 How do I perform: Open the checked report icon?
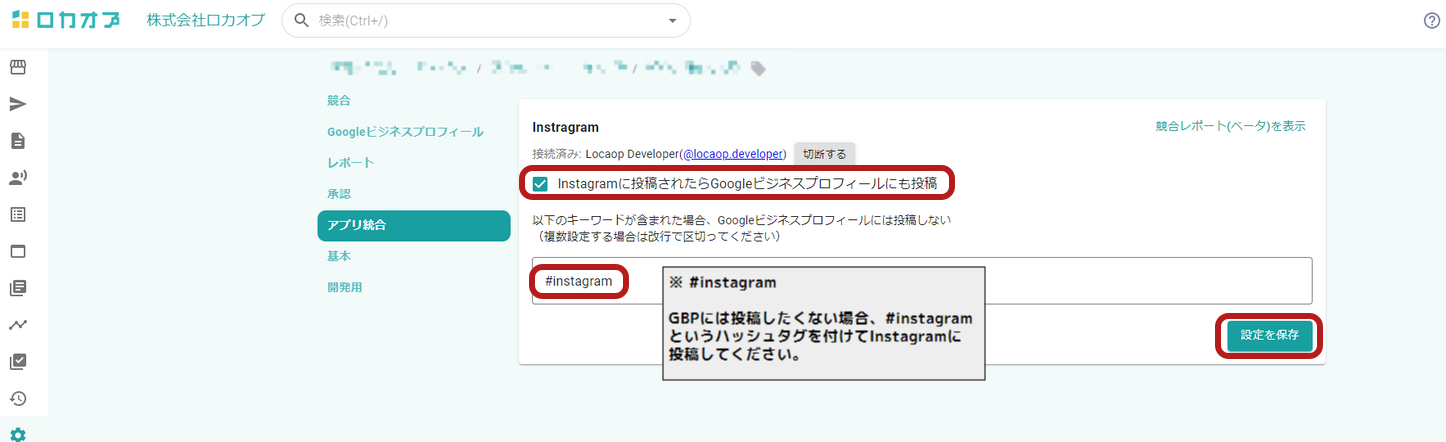[18, 362]
